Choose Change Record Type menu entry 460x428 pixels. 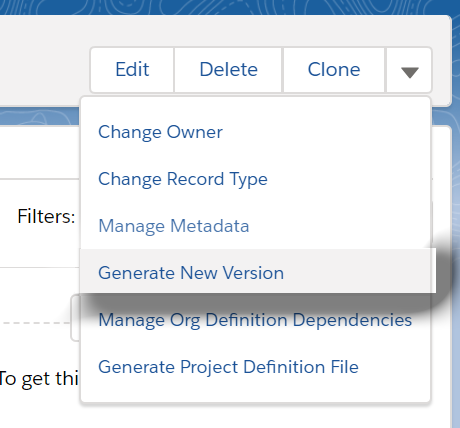[x=183, y=179]
